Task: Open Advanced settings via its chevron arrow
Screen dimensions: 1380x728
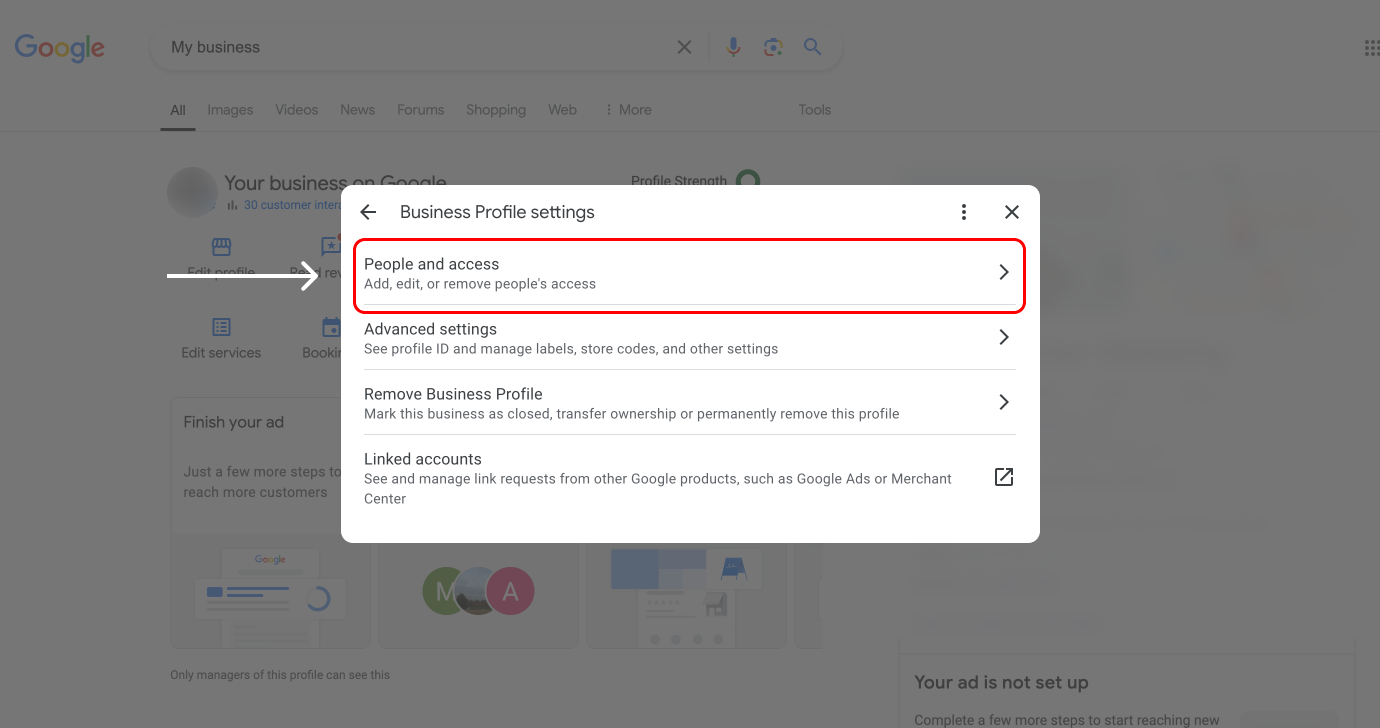Action: point(1004,337)
